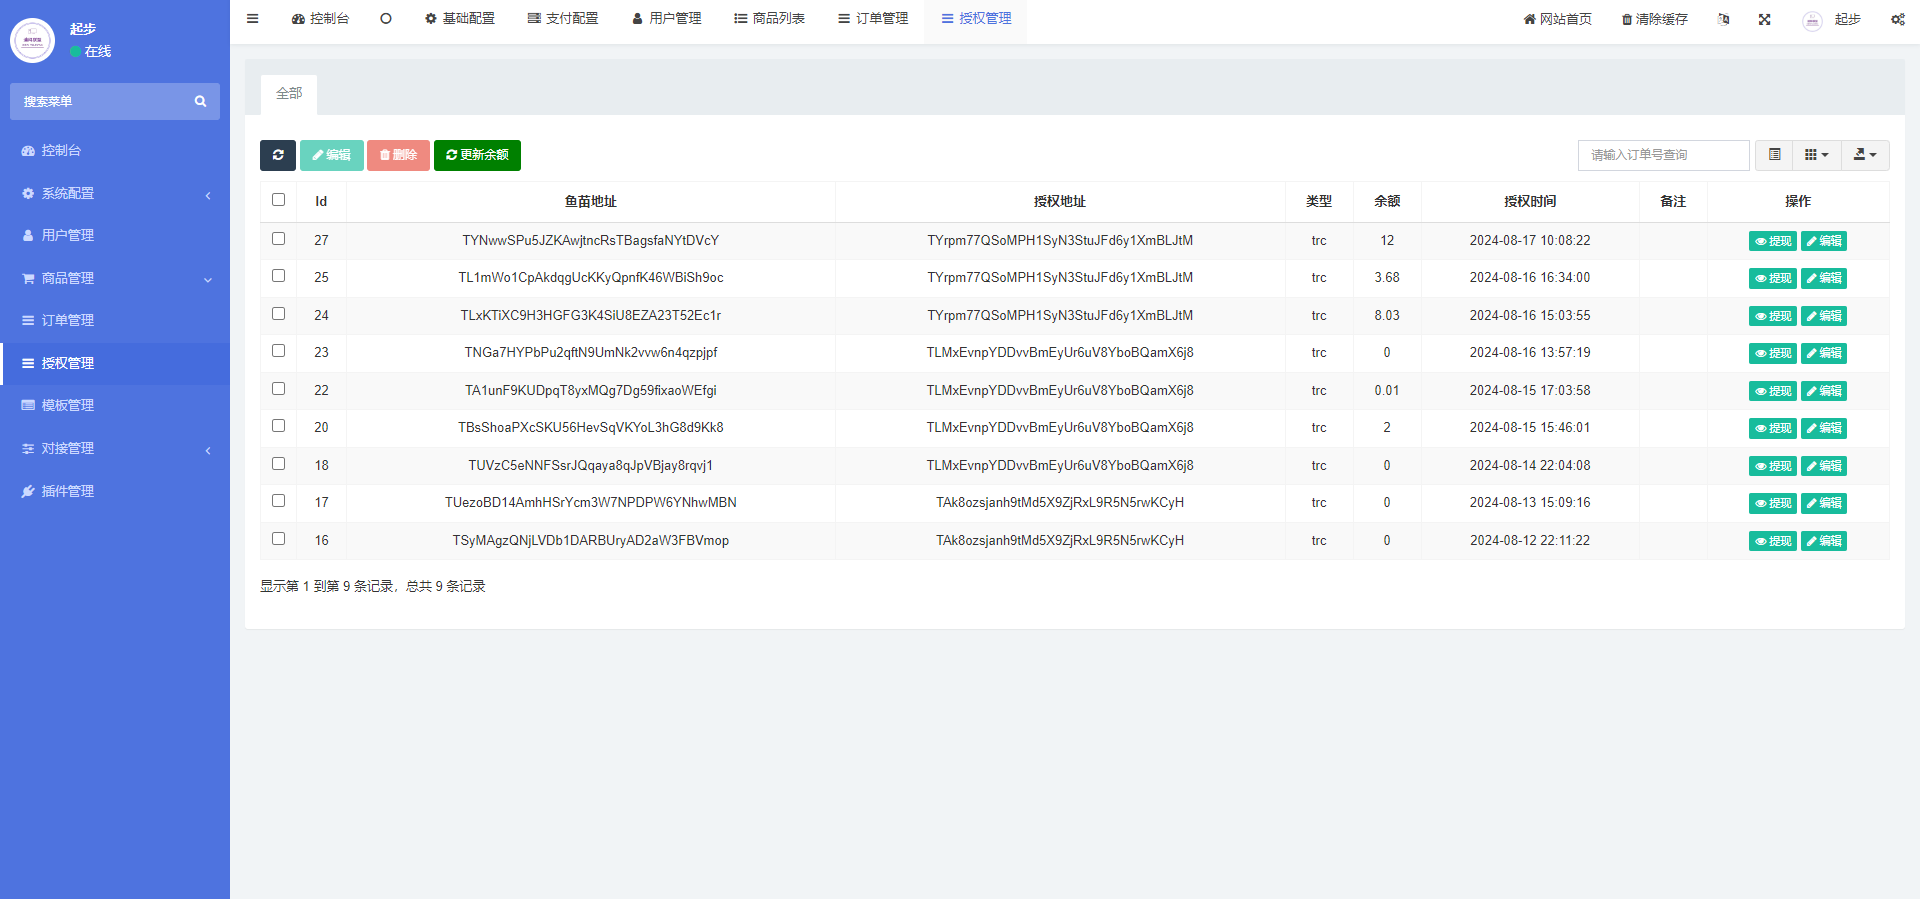This screenshot has height=899, width=1920.
Task: Switch to the 全部 tab
Action: [x=289, y=93]
